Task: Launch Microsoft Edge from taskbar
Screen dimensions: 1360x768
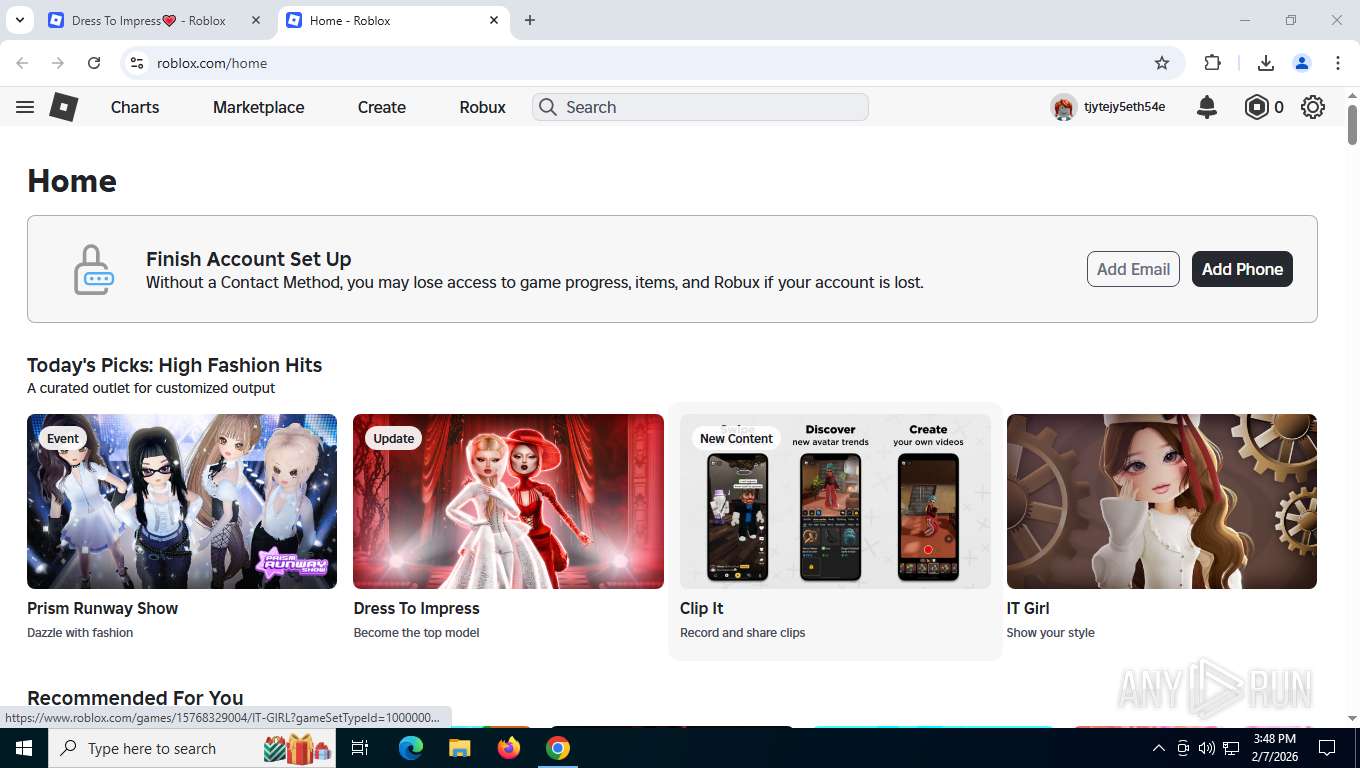Action: [410, 748]
